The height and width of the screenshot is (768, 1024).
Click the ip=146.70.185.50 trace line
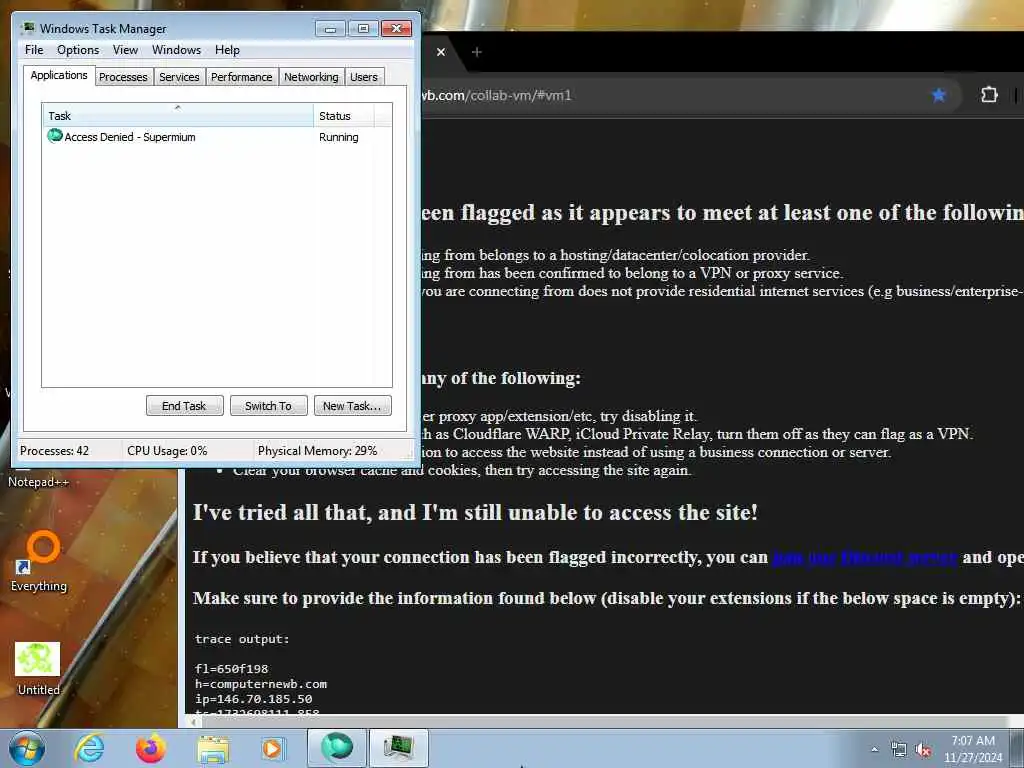253,699
